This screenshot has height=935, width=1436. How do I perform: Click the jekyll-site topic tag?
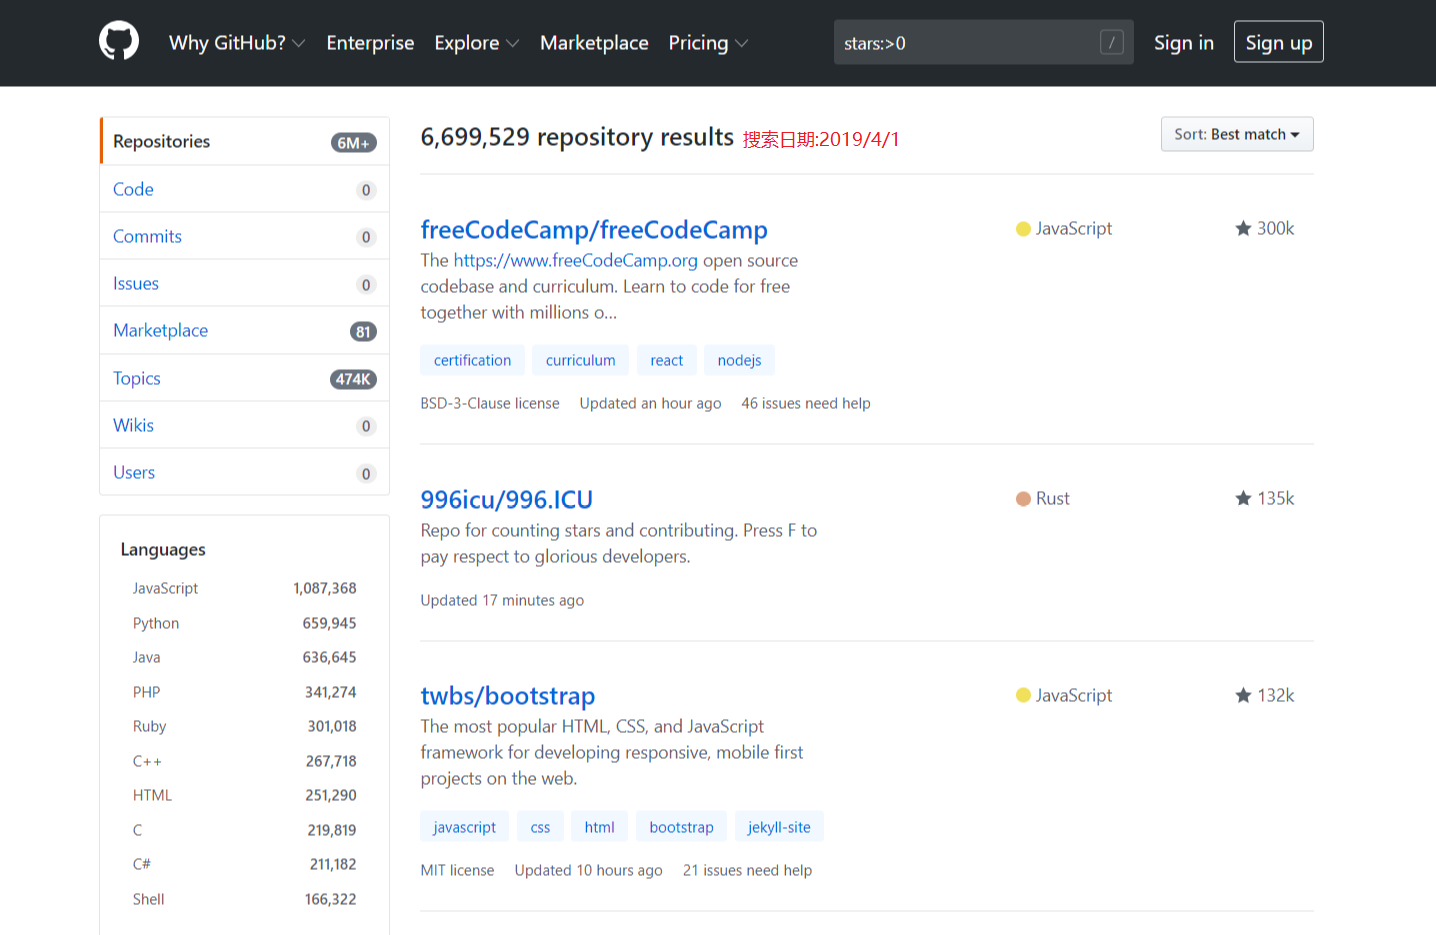[x=779, y=827]
